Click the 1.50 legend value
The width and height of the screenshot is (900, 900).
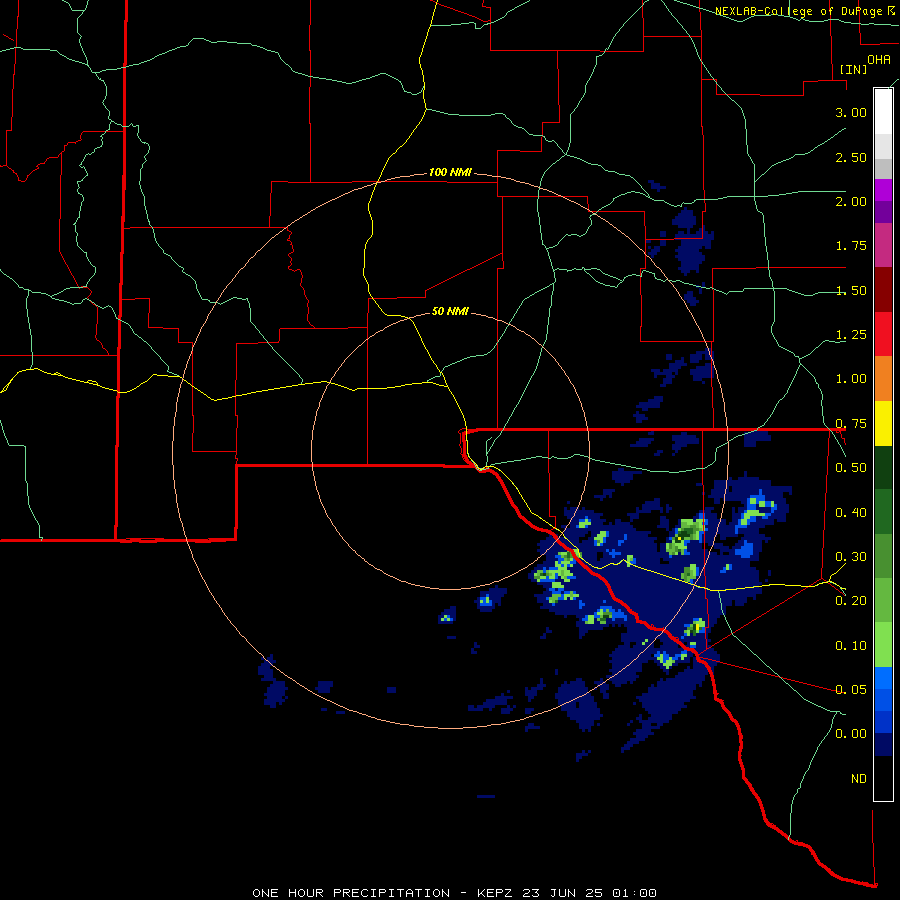coord(851,290)
